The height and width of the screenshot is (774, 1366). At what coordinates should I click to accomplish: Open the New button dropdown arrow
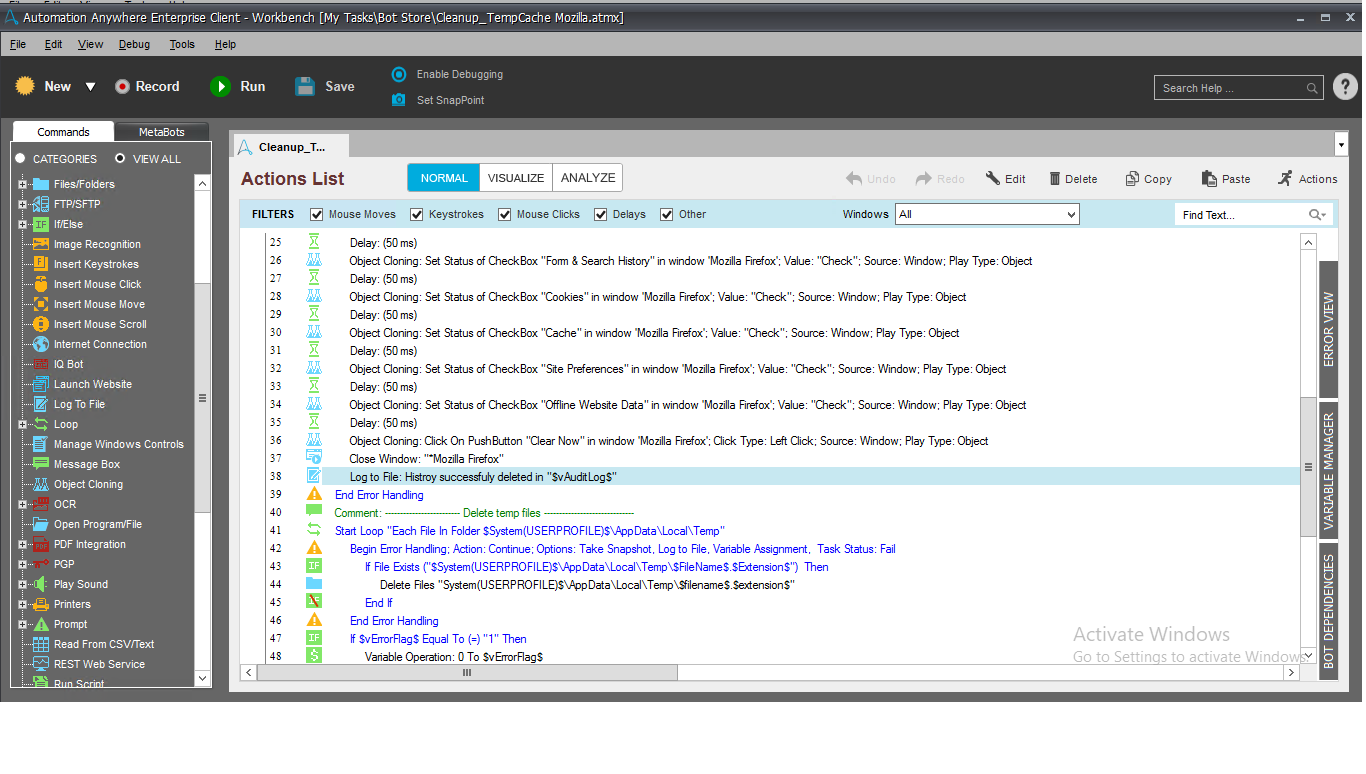(90, 87)
